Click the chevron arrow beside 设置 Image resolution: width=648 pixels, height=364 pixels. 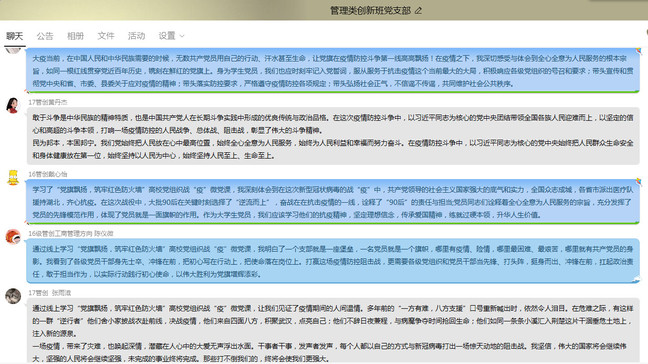(x=182, y=36)
